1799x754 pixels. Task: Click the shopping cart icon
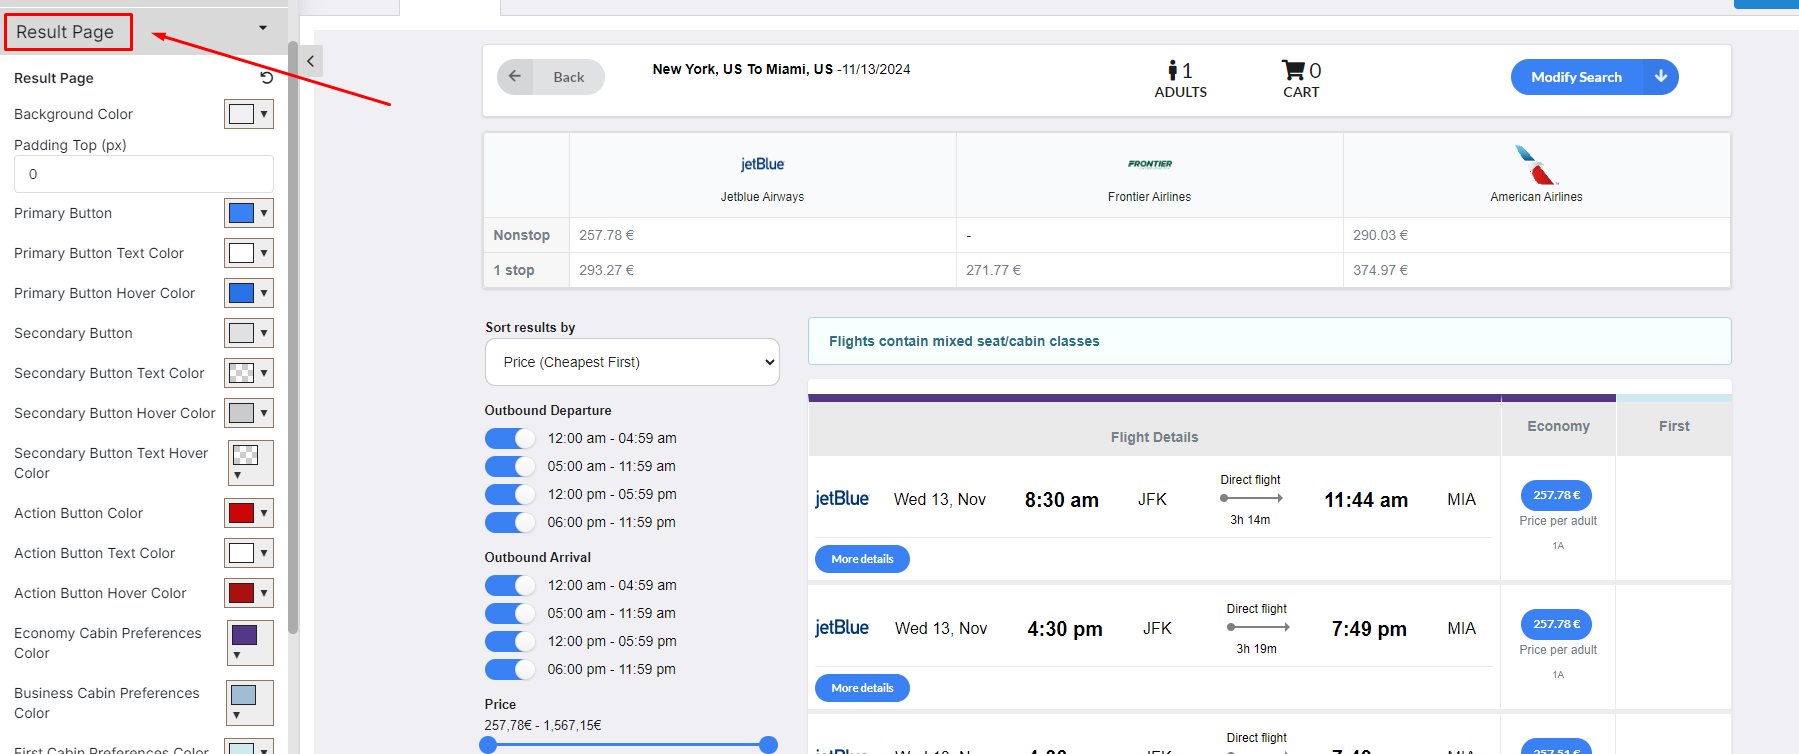[1293, 70]
